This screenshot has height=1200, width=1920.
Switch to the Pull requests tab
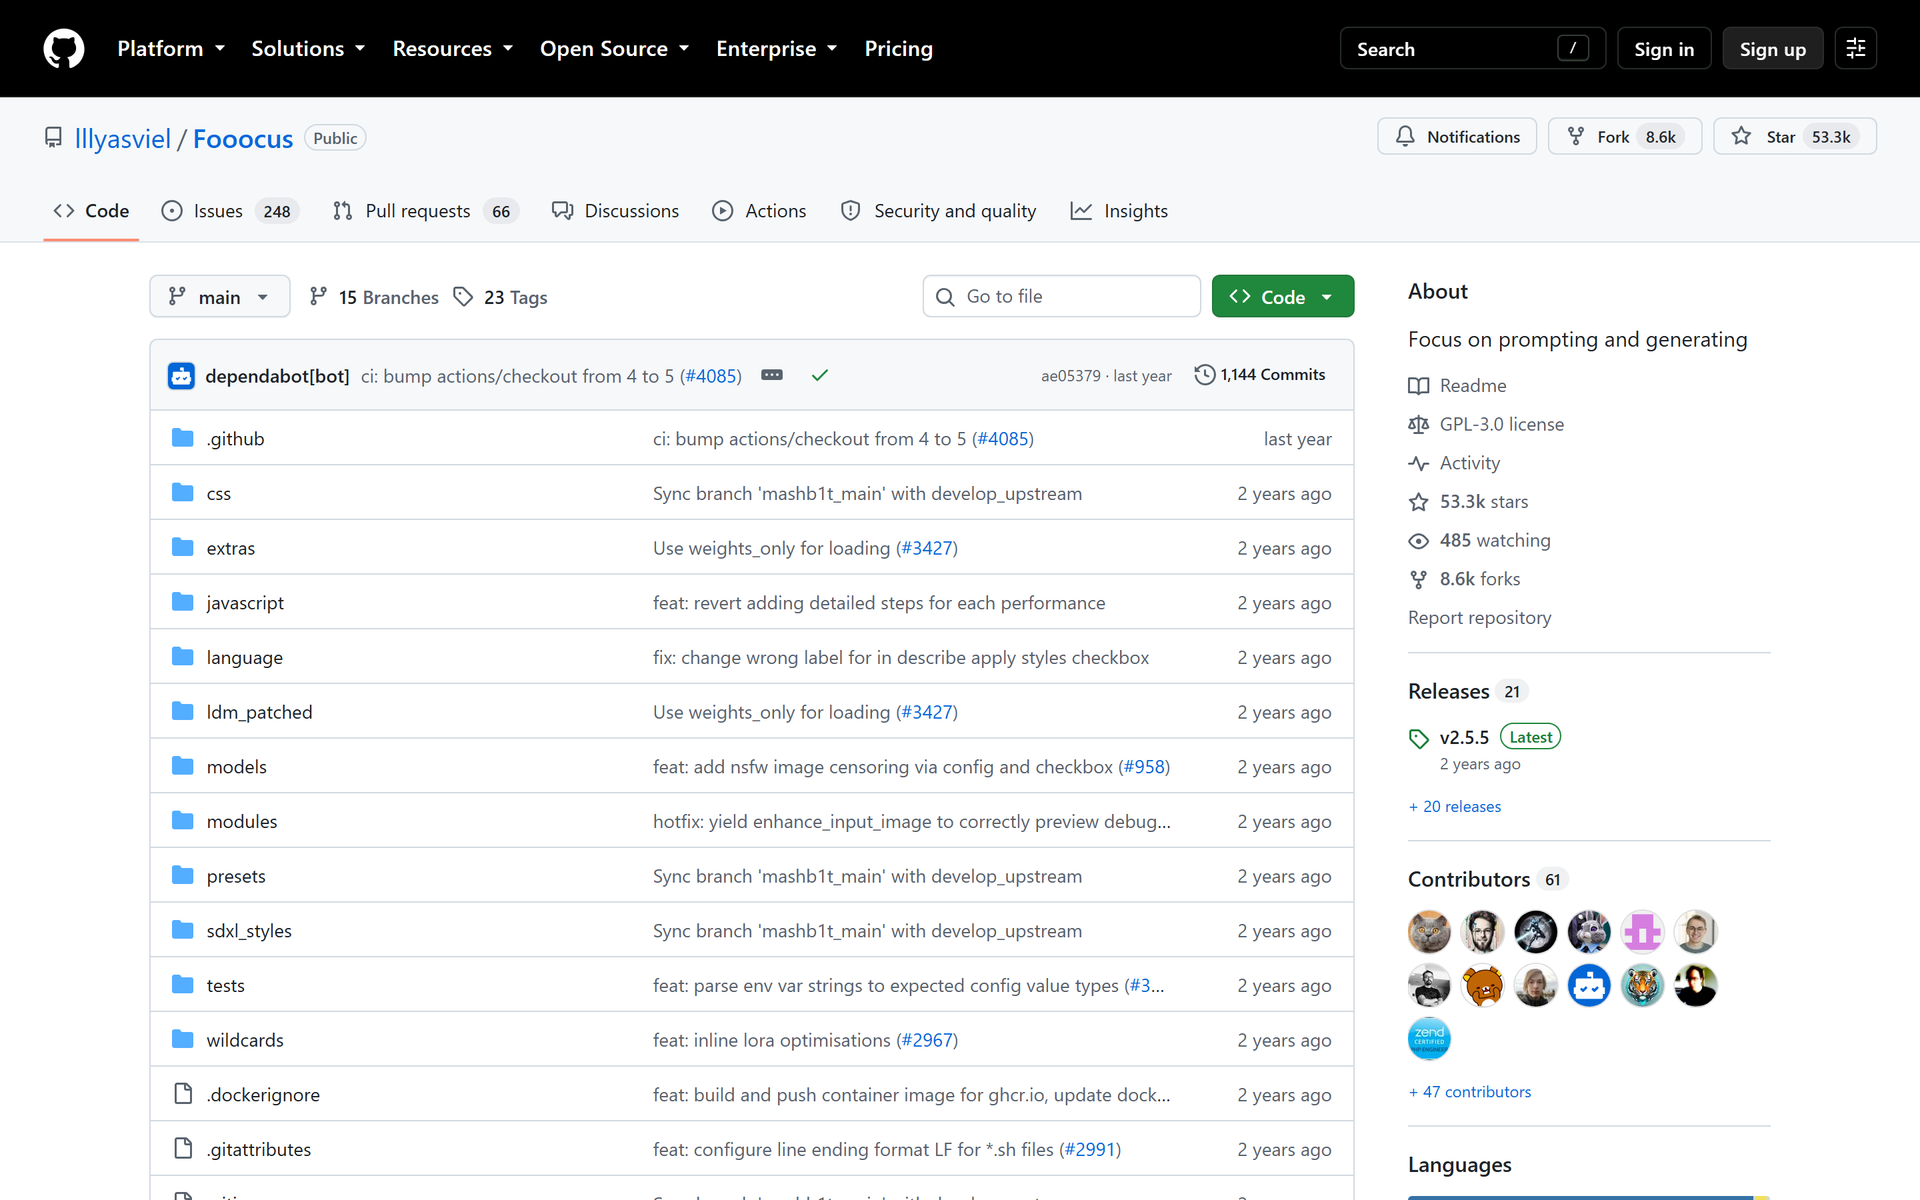tap(426, 211)
